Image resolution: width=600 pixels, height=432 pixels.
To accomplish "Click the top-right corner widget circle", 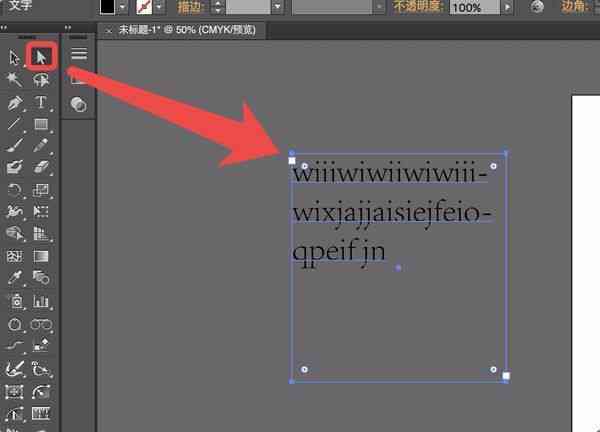I will 493,166.
